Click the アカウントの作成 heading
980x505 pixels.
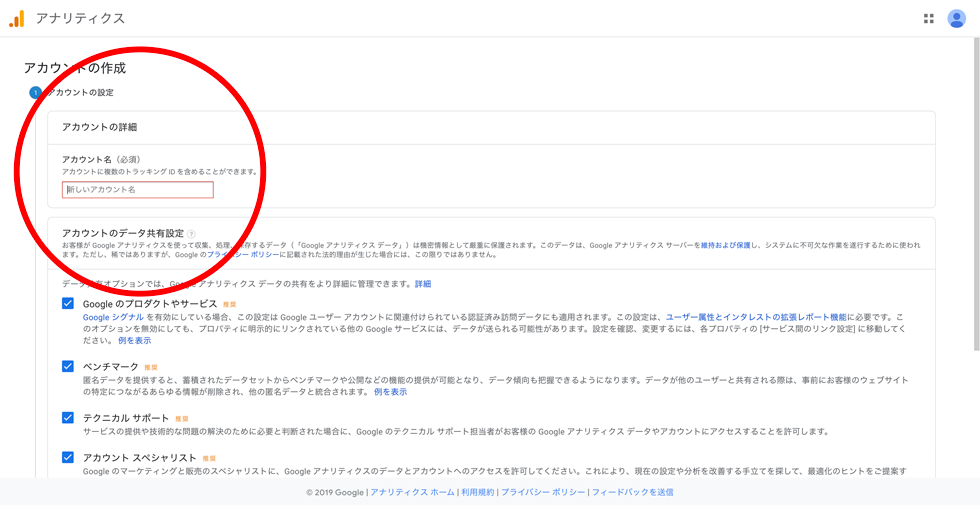(x=75, y=68)
